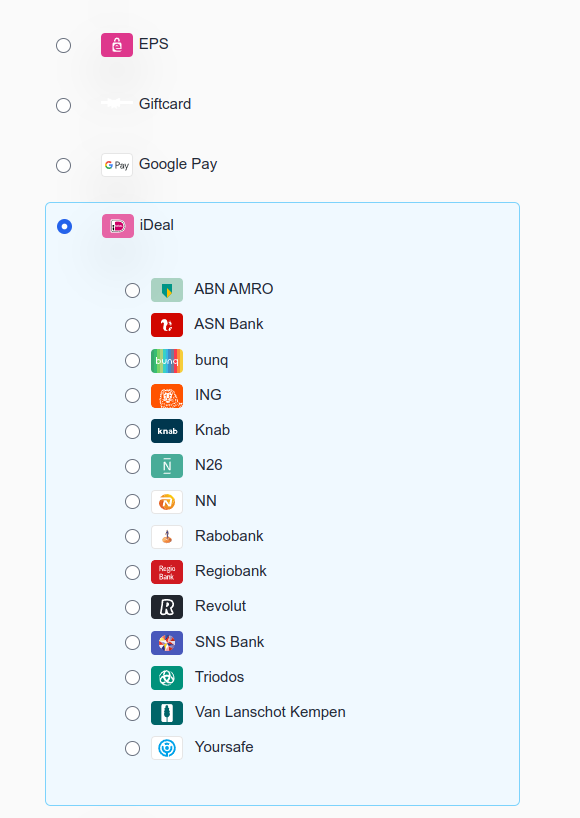Choose Triodos radio button

[132, 677]
